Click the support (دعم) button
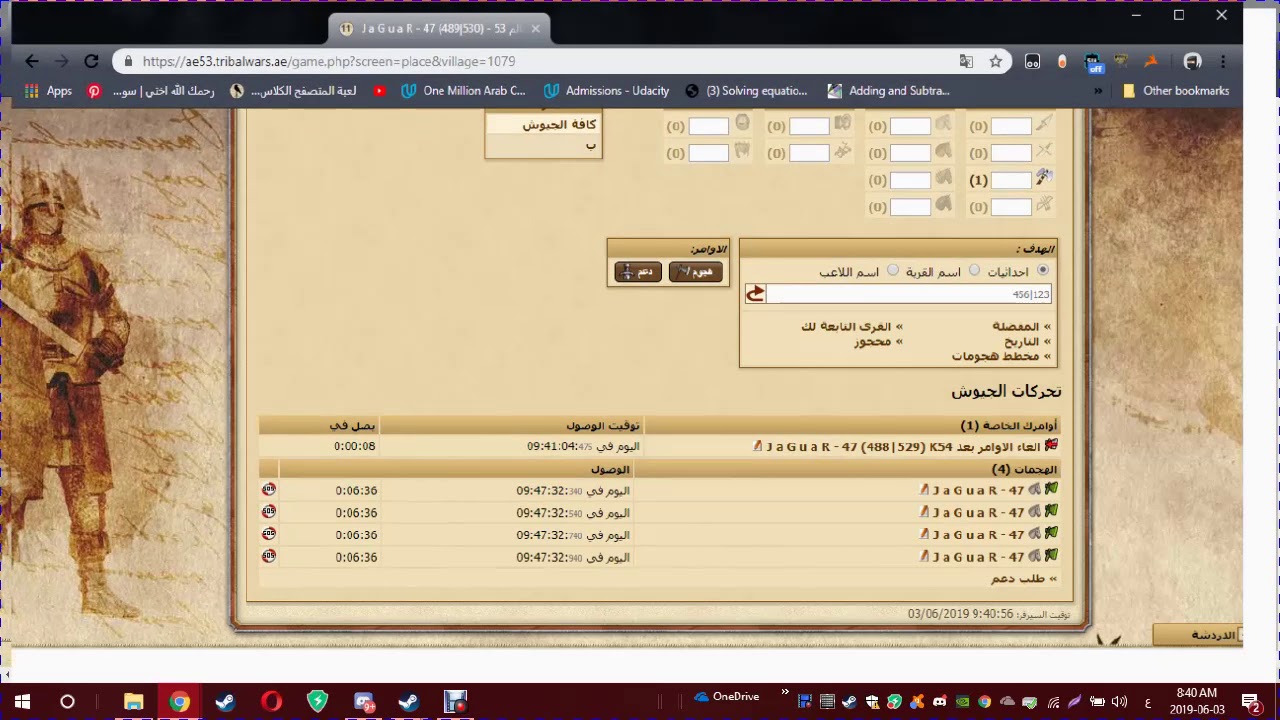1280x720 pixels. [638, 271]
